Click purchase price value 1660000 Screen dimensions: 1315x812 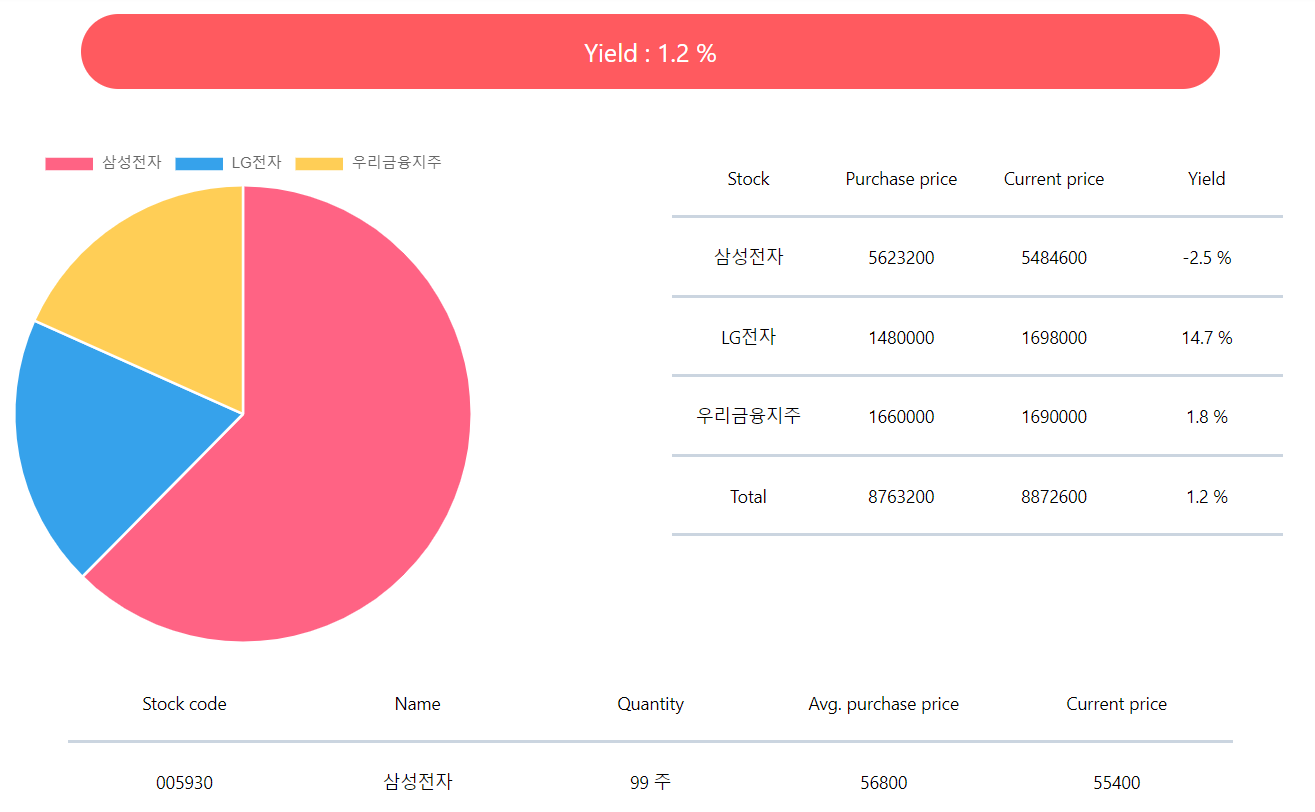coord(901,417)
